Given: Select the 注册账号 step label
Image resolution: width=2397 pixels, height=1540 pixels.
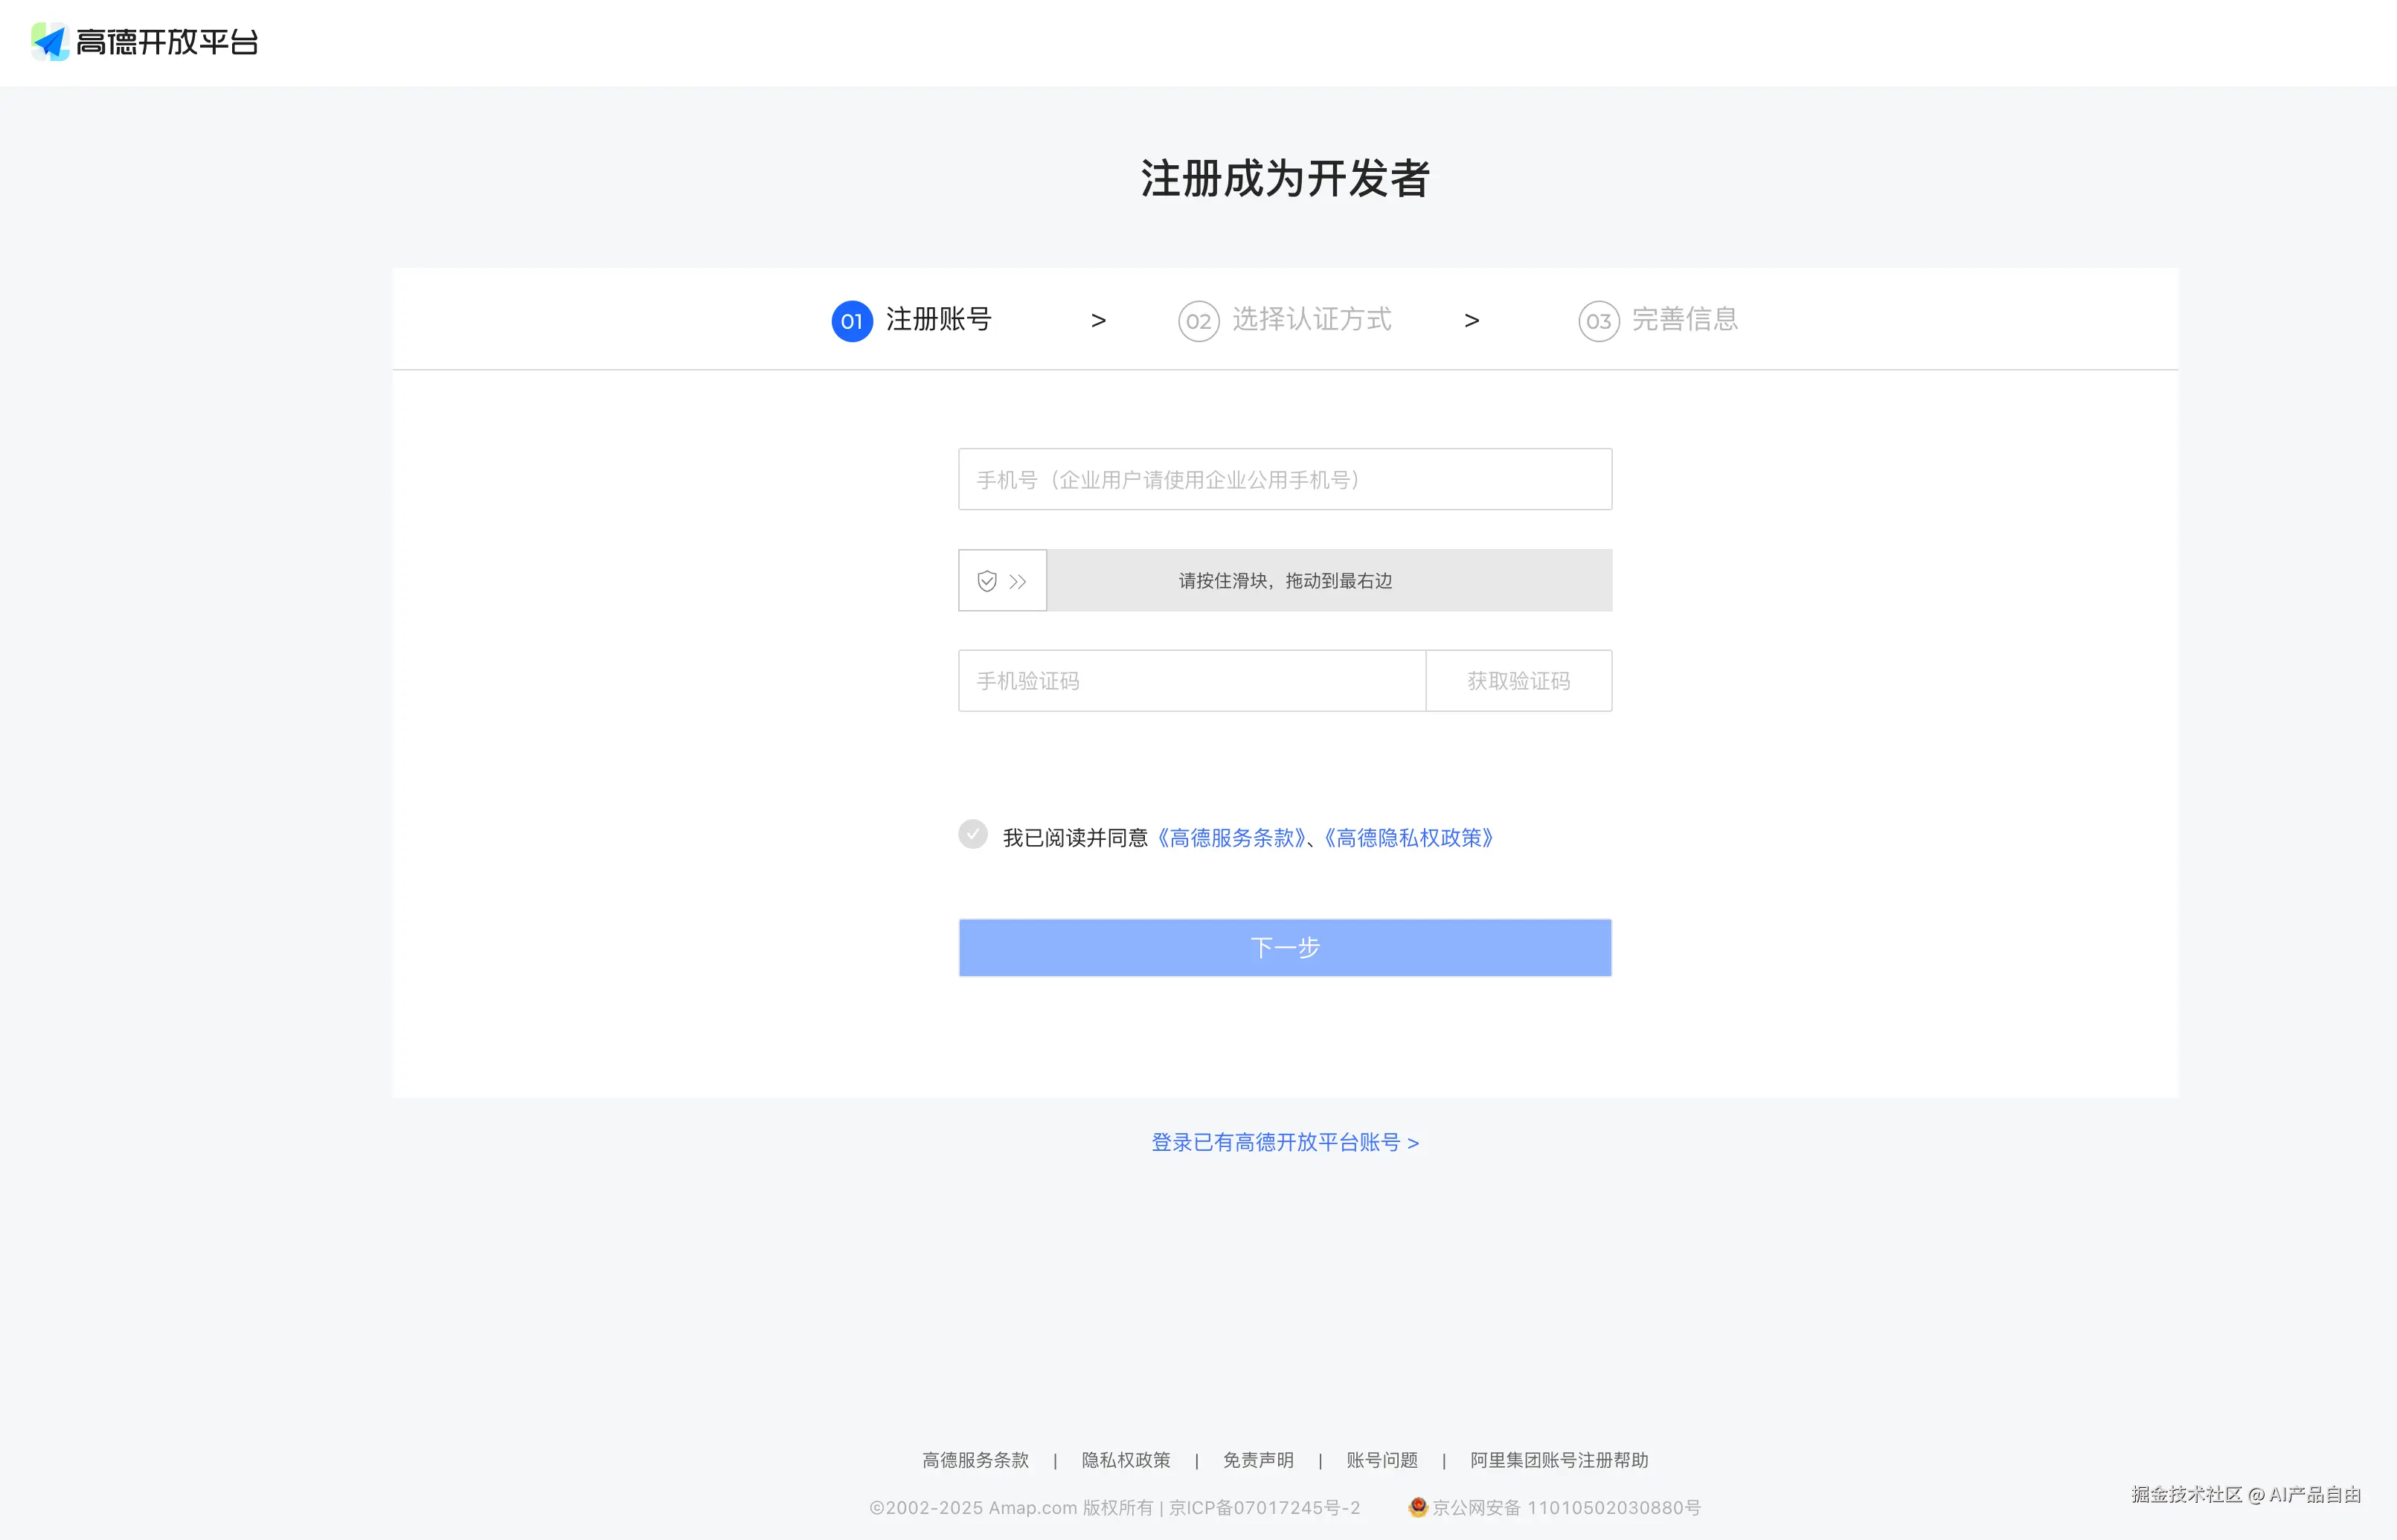Looking at the screenshot, I should click(938, 319).
